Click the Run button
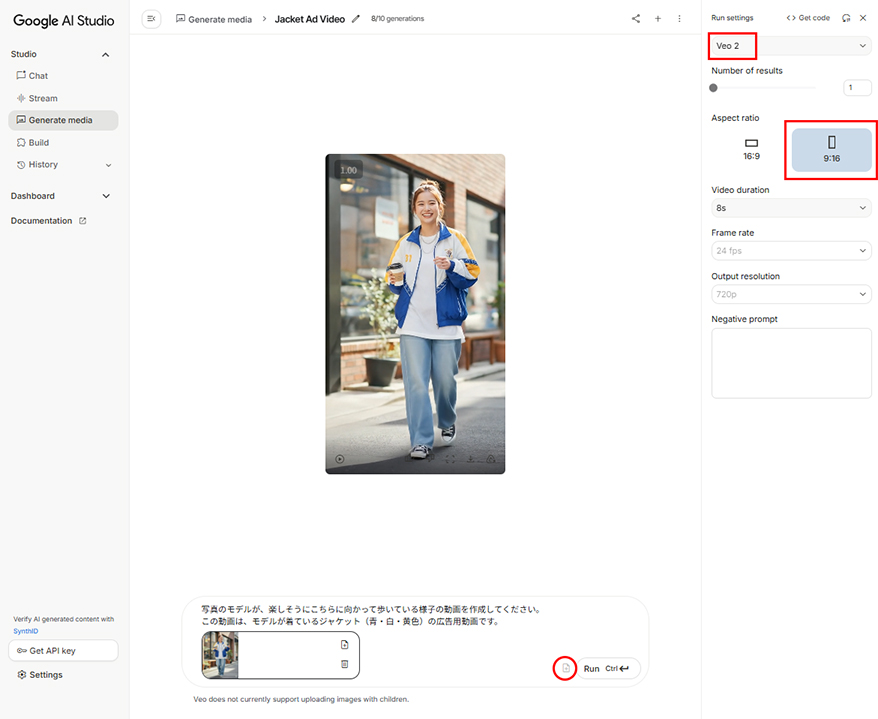The image size is (878, 719). click(x=608, y=668)
